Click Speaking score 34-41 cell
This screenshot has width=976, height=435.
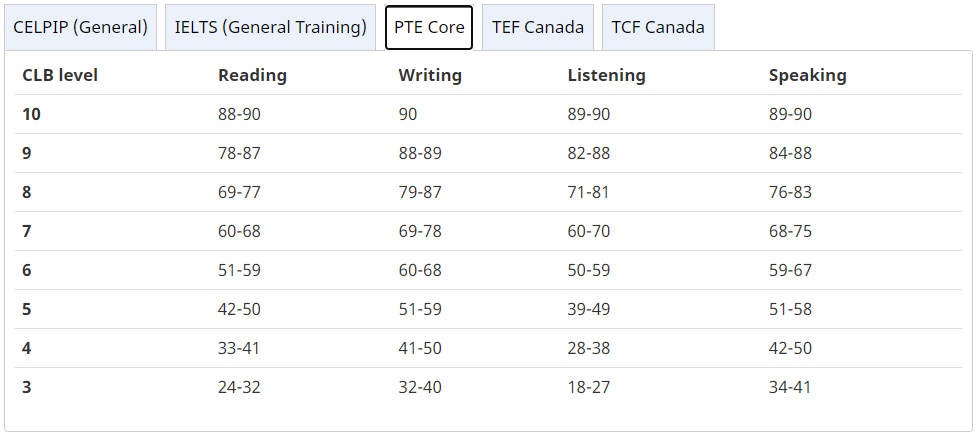pos(790,387)
